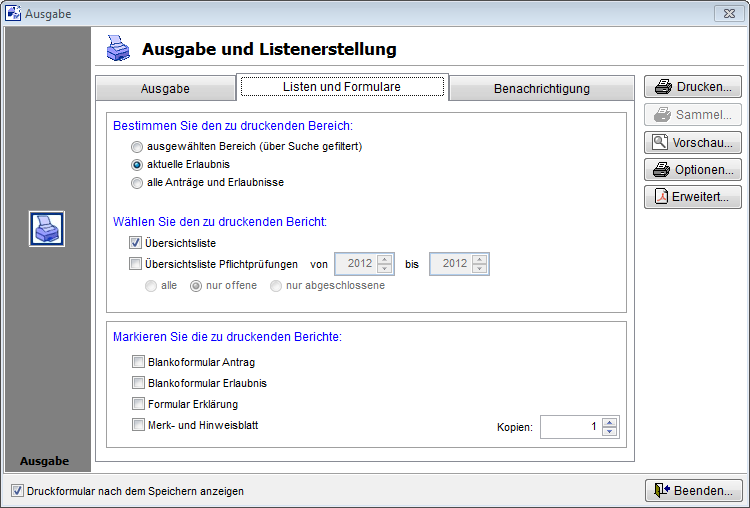
Task: Open the Benachrichtigung tab
Action: [x=541, y=89]
